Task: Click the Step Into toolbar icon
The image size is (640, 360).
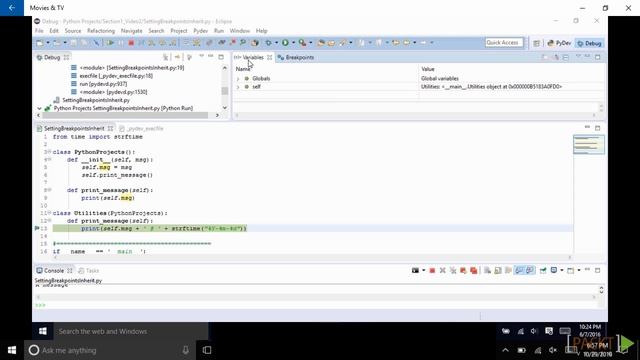Action: (152, 42)
